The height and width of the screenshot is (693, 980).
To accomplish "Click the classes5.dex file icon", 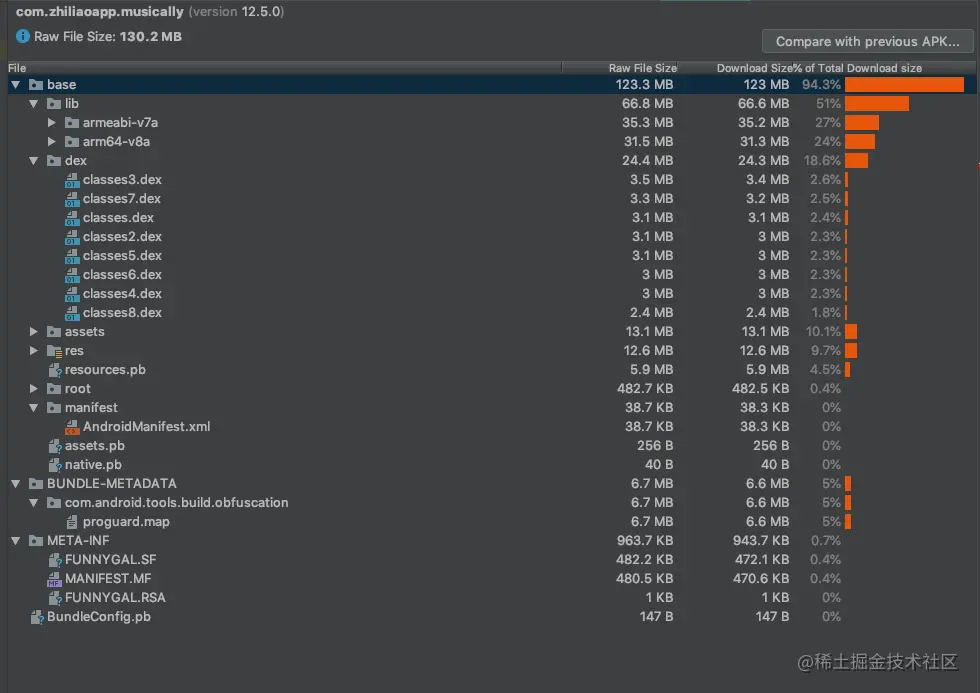I will pyautogui.click(x=72, y=256).
